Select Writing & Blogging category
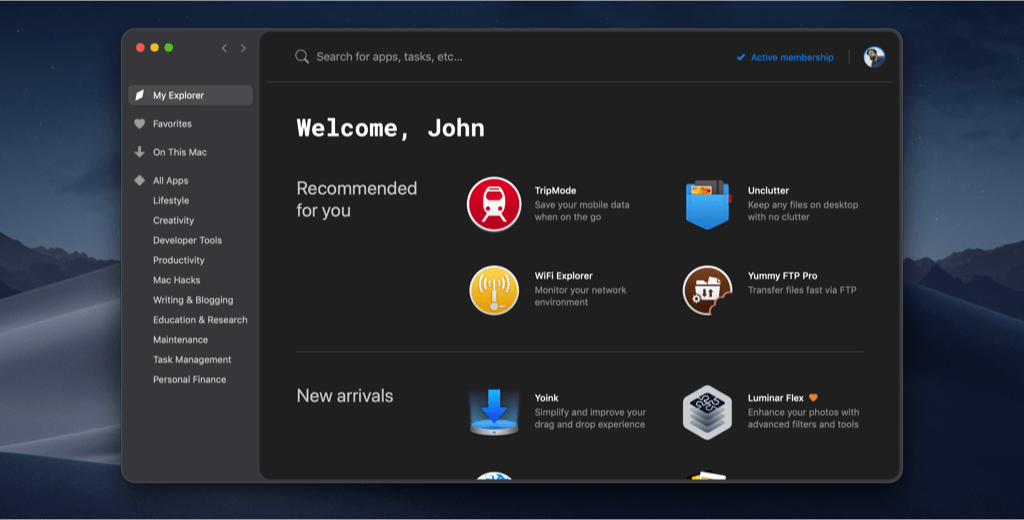Viewport: 1024px width, 520px height. pos(193,300)
